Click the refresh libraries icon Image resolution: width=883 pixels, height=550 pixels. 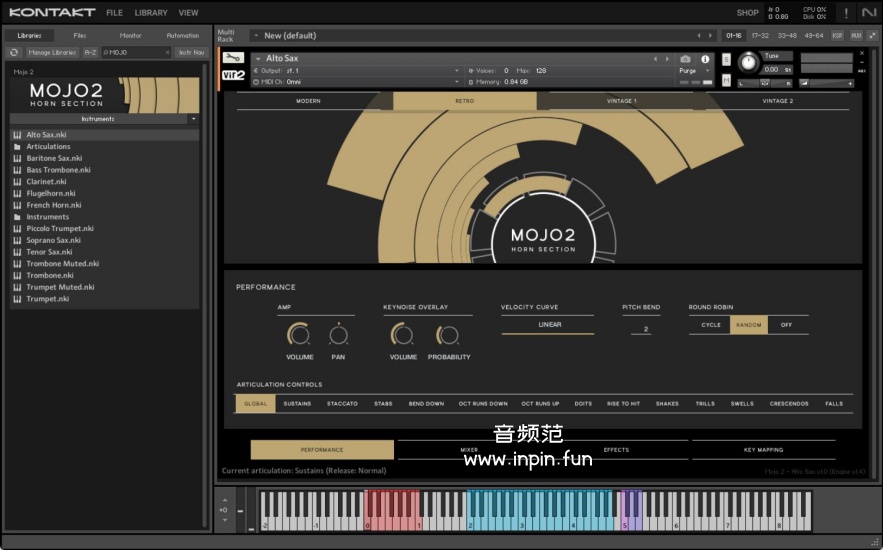14,52
